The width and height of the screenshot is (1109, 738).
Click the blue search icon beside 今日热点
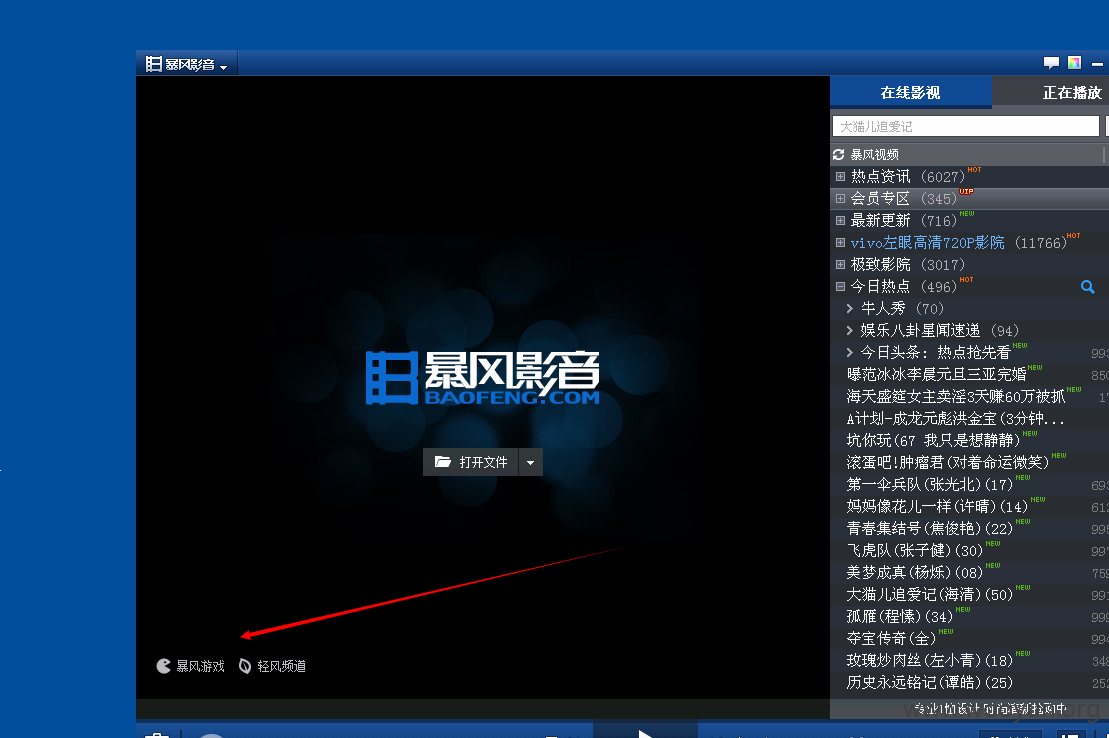(x=1088, y=287)
